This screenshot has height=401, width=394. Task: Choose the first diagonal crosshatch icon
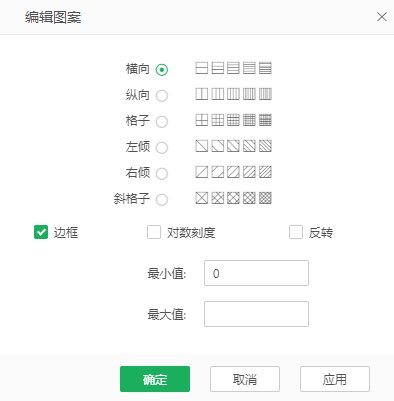202,198
